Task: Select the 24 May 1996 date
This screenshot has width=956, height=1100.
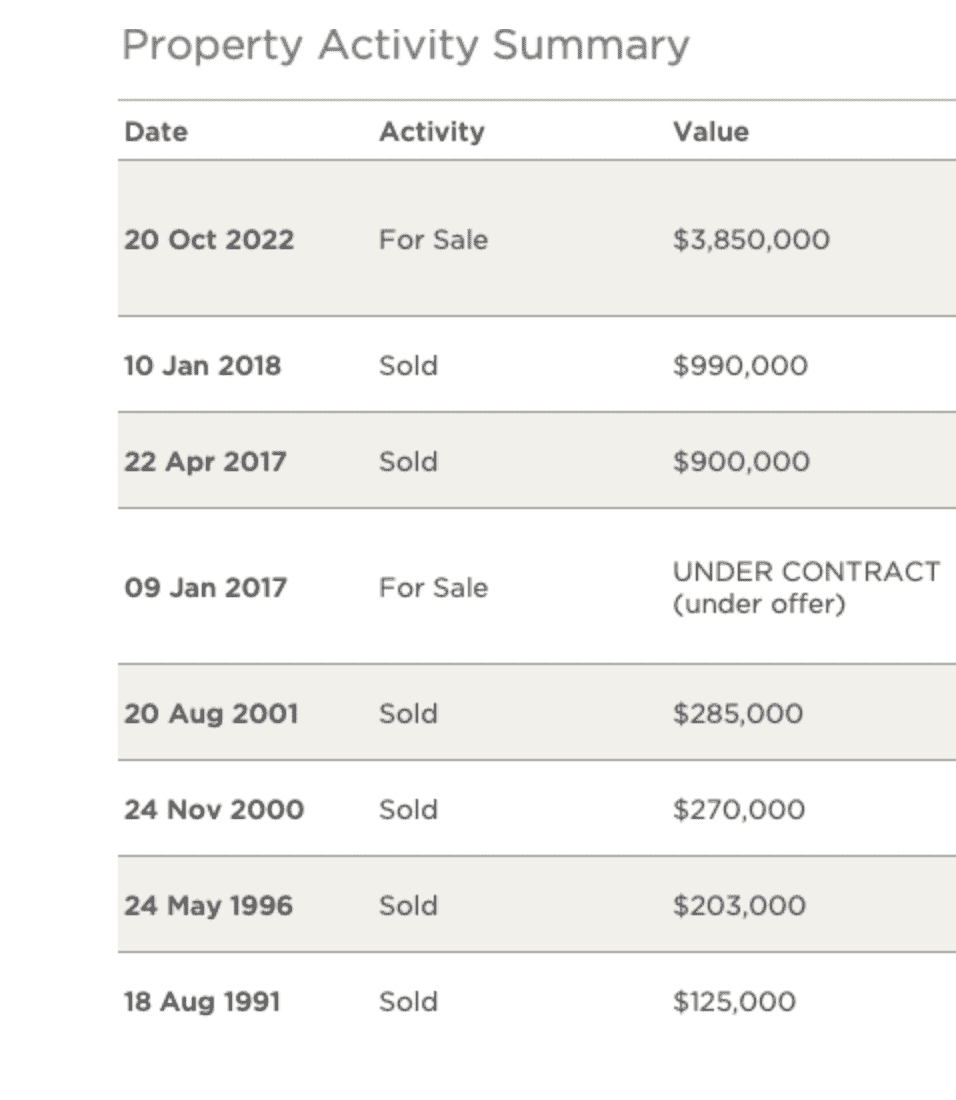Action: coord(208,905)
